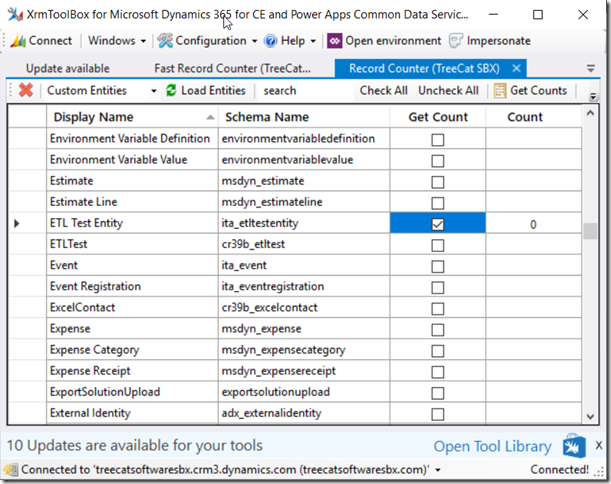Image resolution: width=611 pixels, height=484 pixels.
Task: Check Get Count for Expense Category
Action: point(438,351)
